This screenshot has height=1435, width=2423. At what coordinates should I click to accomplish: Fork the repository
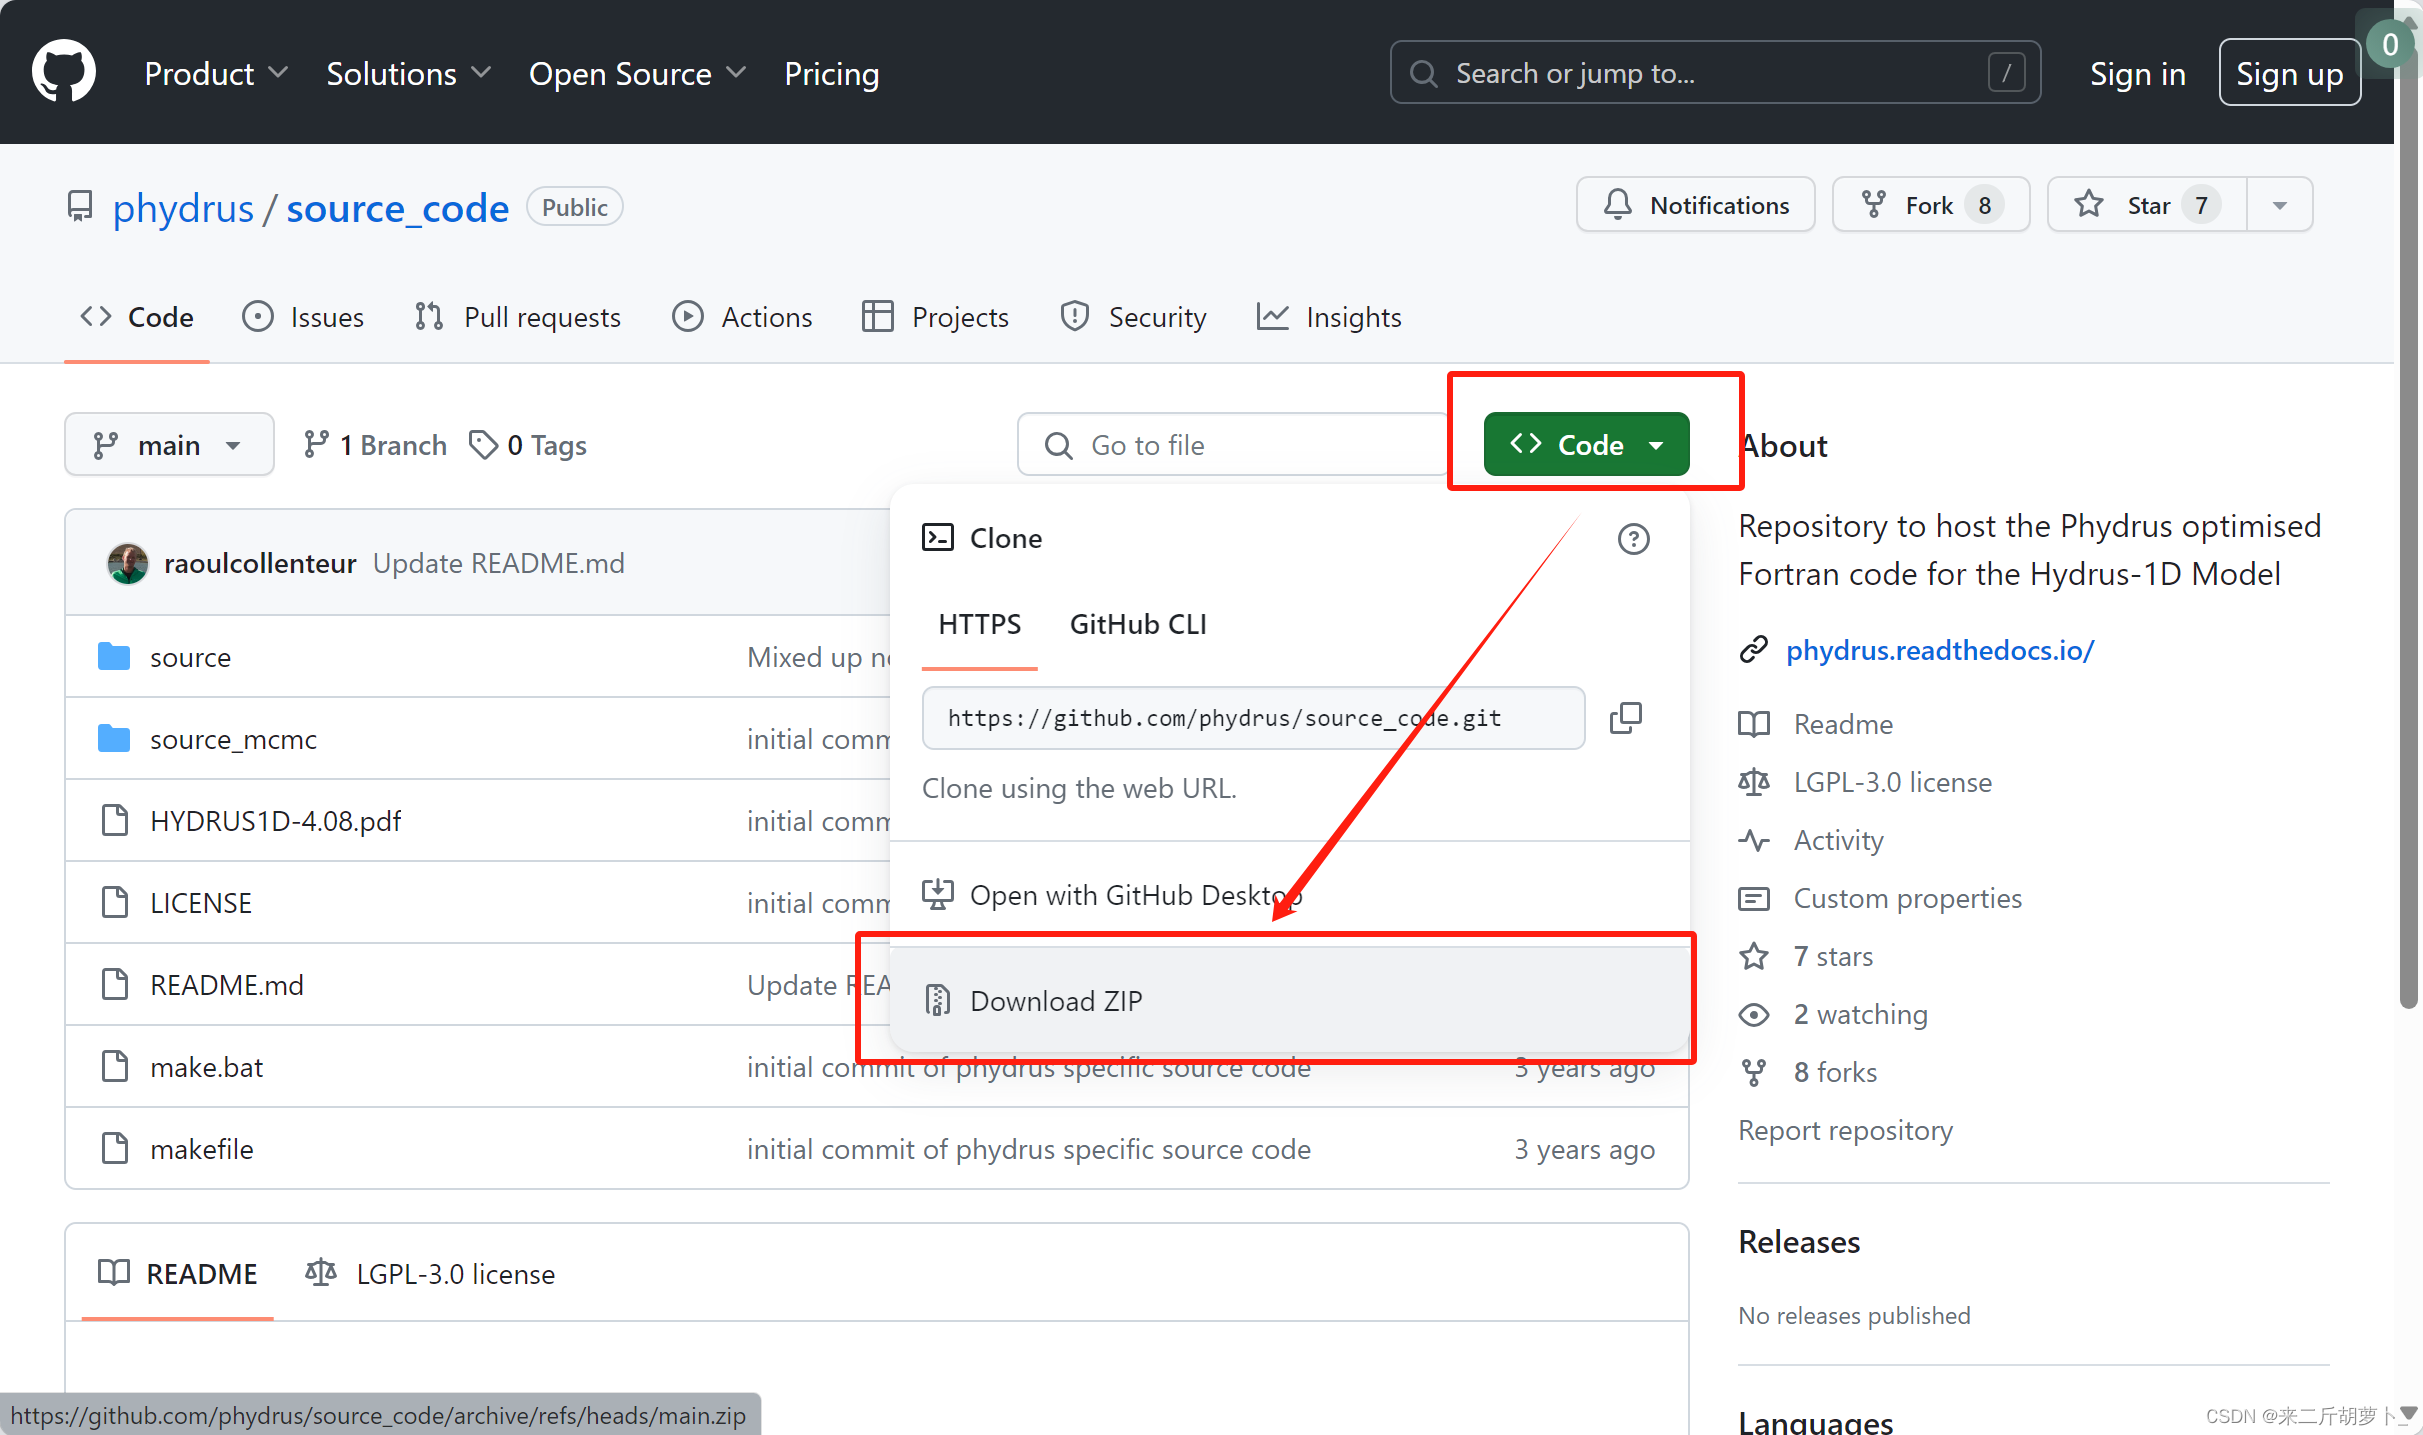(x=1930, y=205)
